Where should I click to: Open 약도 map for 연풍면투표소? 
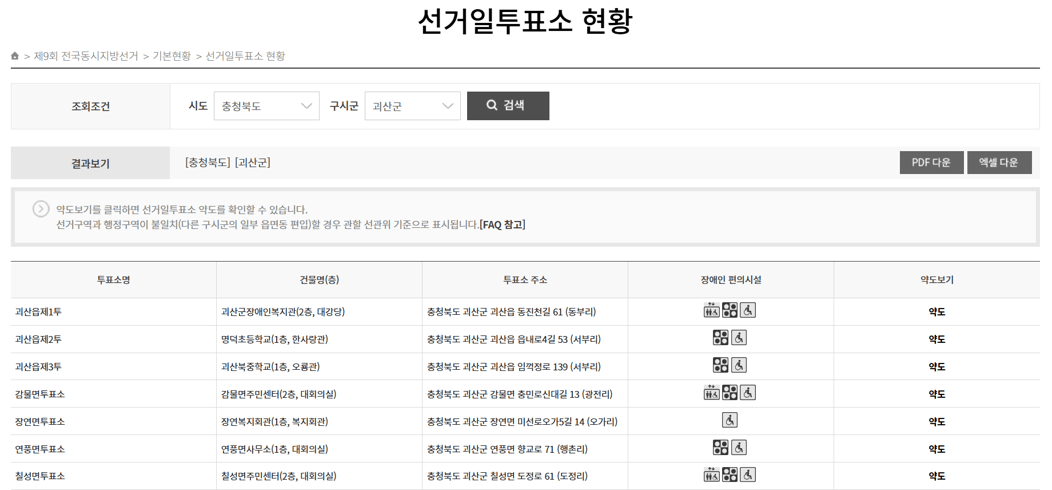pos(937,449)
